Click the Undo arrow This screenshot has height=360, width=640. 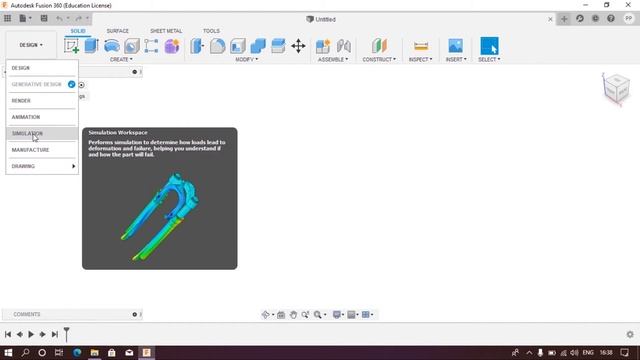(x=60, y=18)
